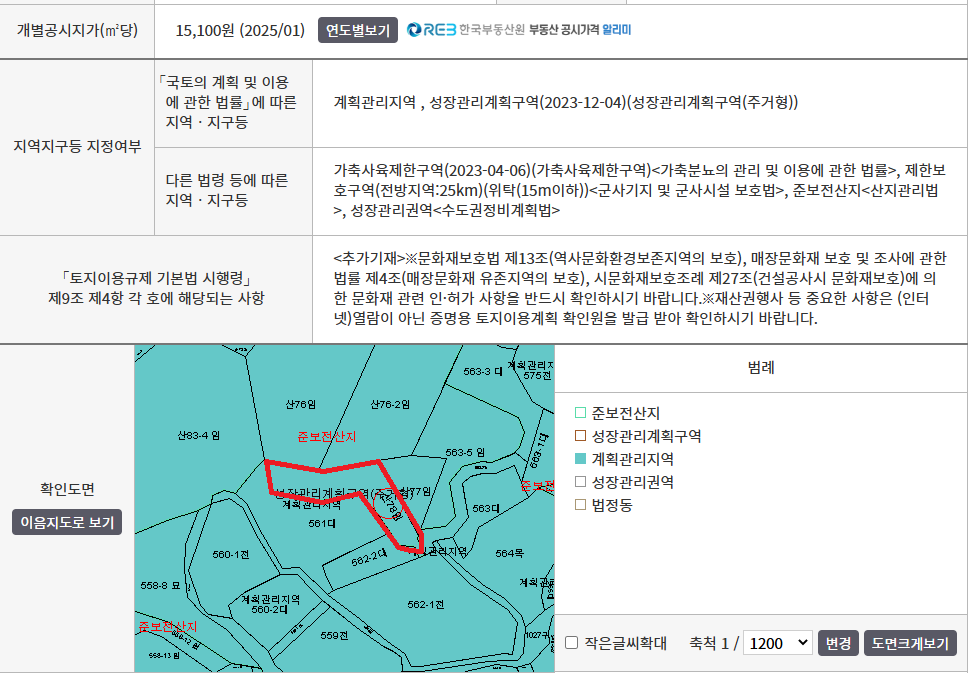Click the 준보전산지 legend swatch
This screenshot has width=975, height=673.
tap(580, 413)
